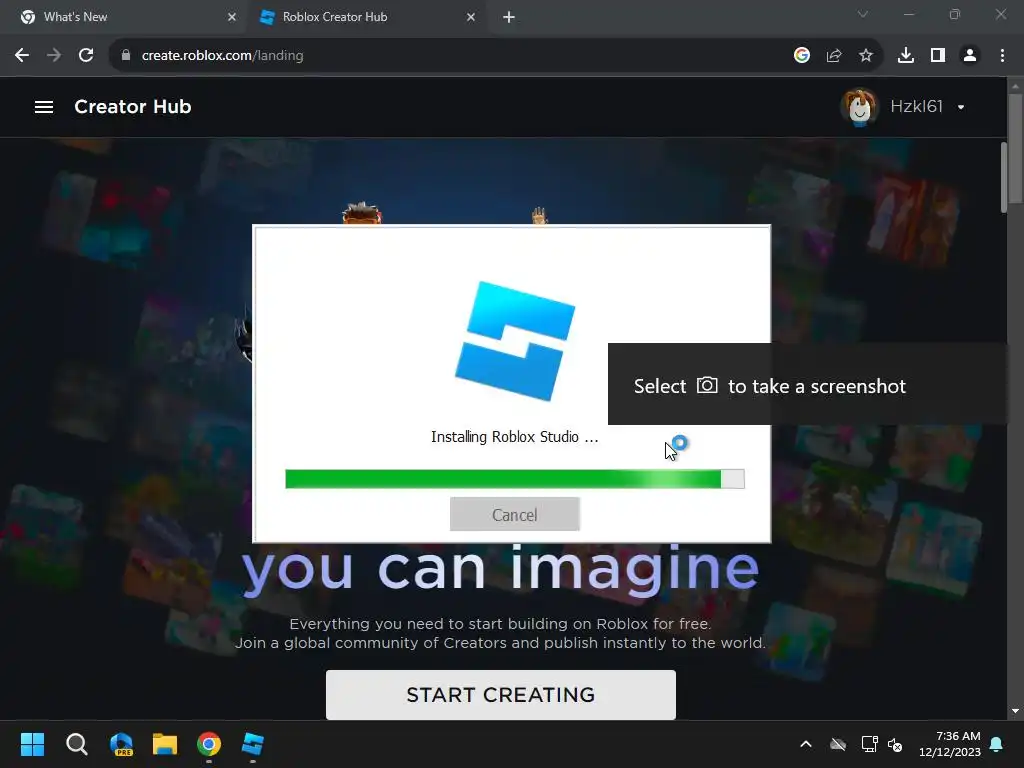Viewport: 1024px width, 768px height.
Task: Click the installation progress bar
Action: tap(515, 479)
